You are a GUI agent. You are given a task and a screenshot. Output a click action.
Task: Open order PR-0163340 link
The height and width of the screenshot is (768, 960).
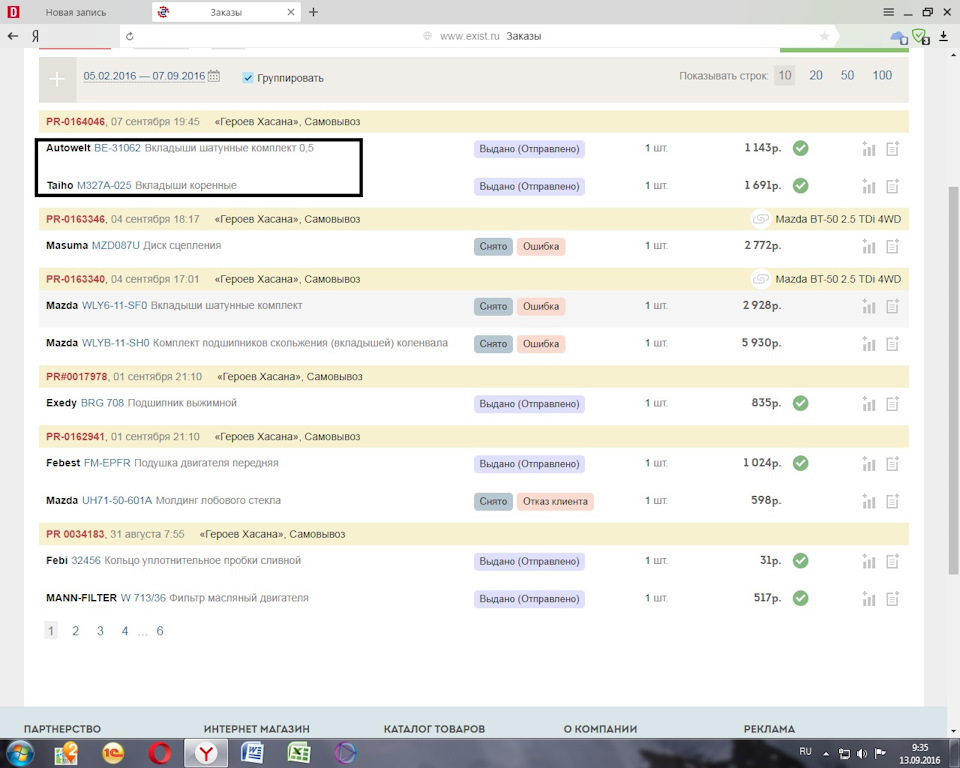tap(75, 279)
